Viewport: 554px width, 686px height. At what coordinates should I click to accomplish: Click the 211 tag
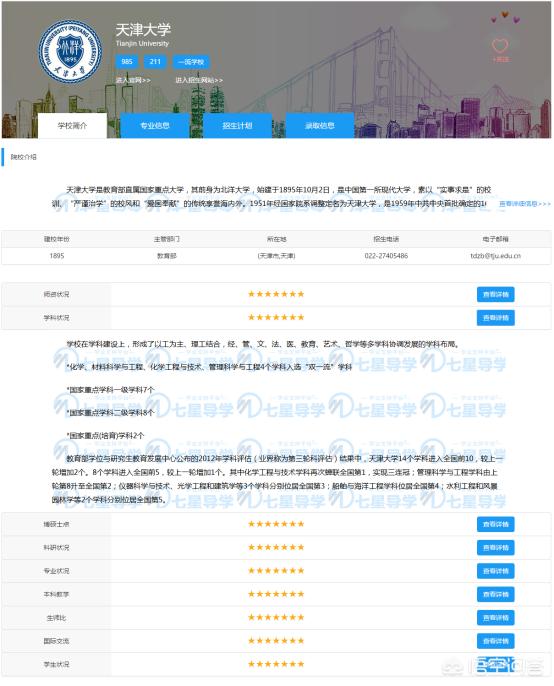(x=155, y=62)
